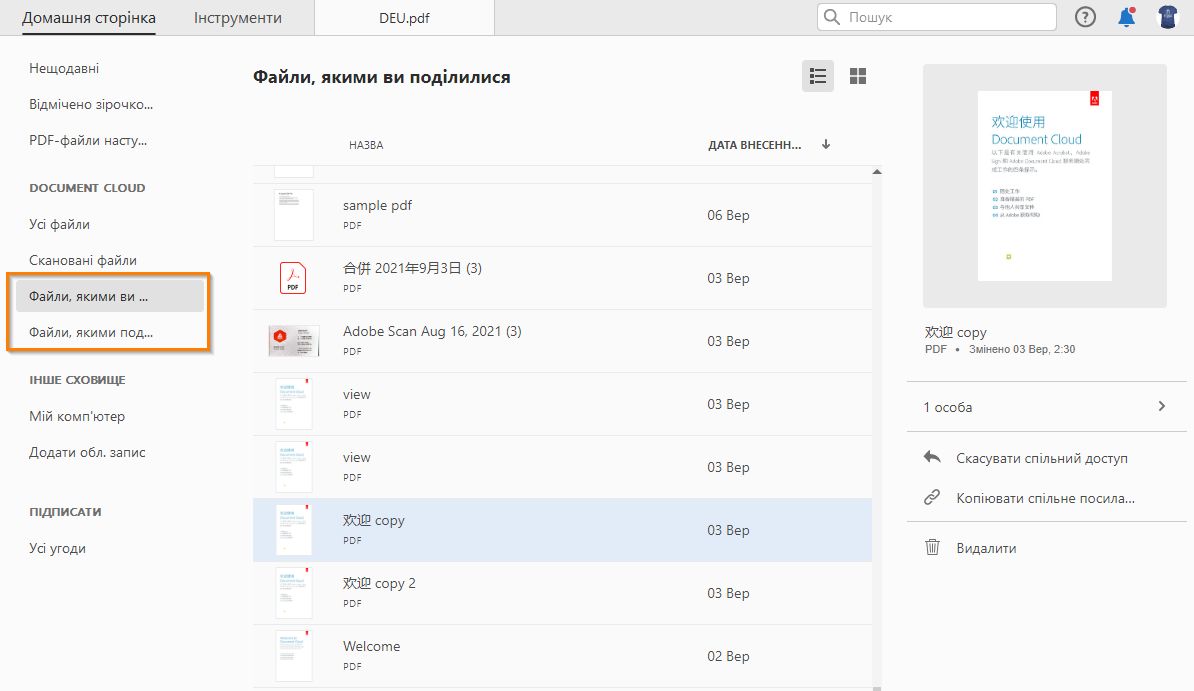Click the 06 Вер date cell
The image size is (1194, 691).
[728, 215]
